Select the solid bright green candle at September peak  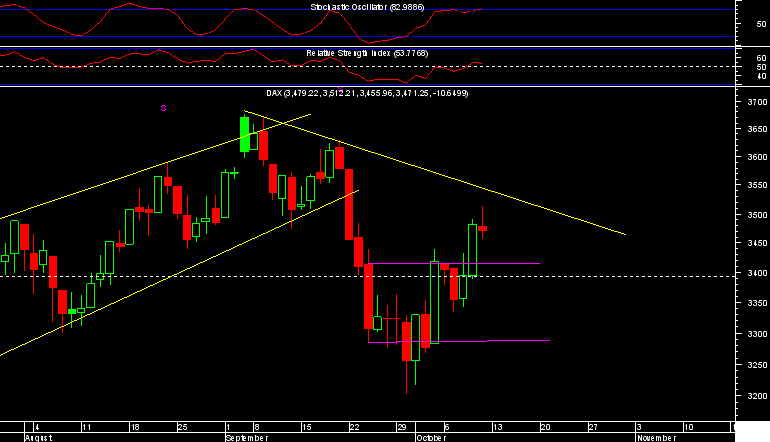[x=245, y=135]
